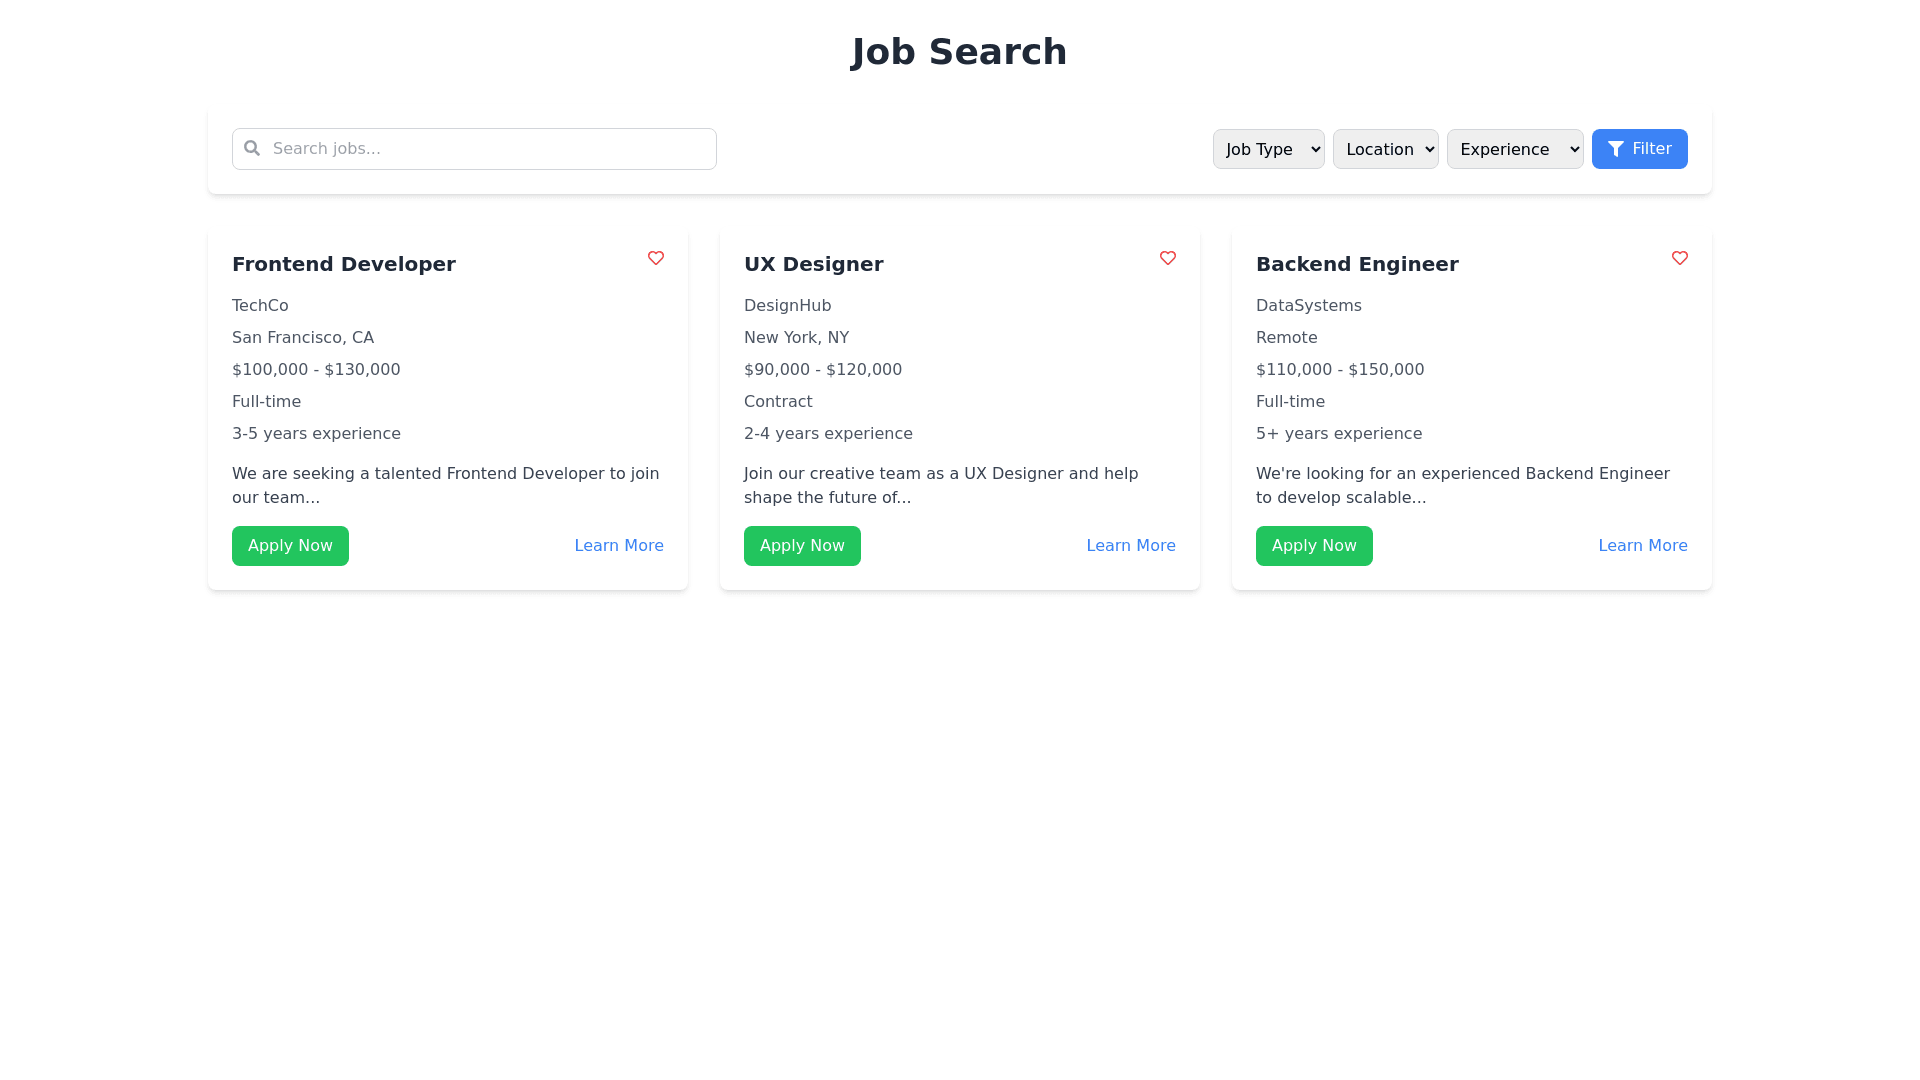Select the Frontend Developer job title

pos(344,264)
